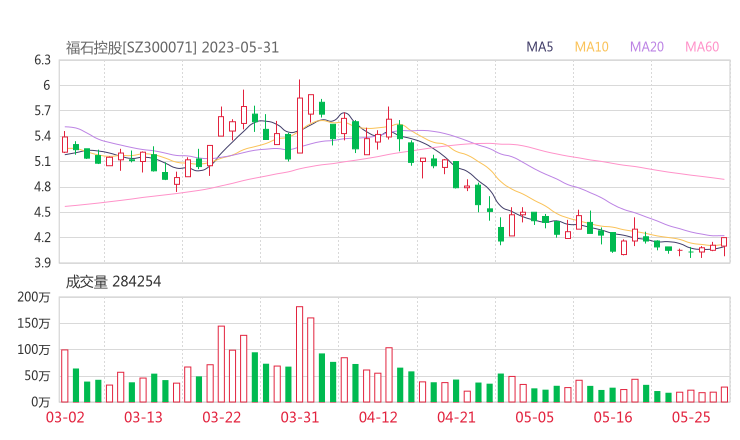Click the 5.1 price axis label
Screen dimensions: 740x440
[42, 162]
